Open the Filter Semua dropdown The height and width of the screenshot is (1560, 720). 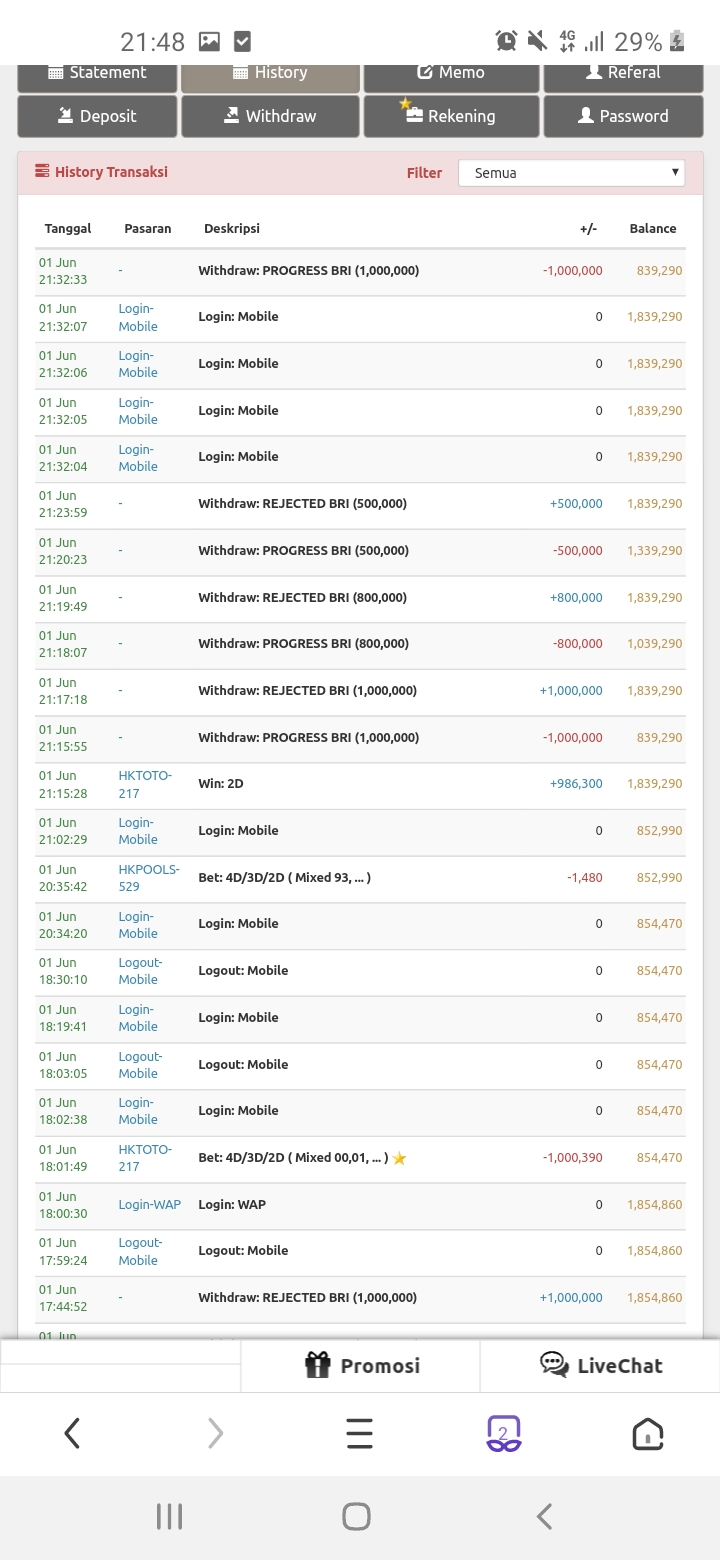click(571, 173)
